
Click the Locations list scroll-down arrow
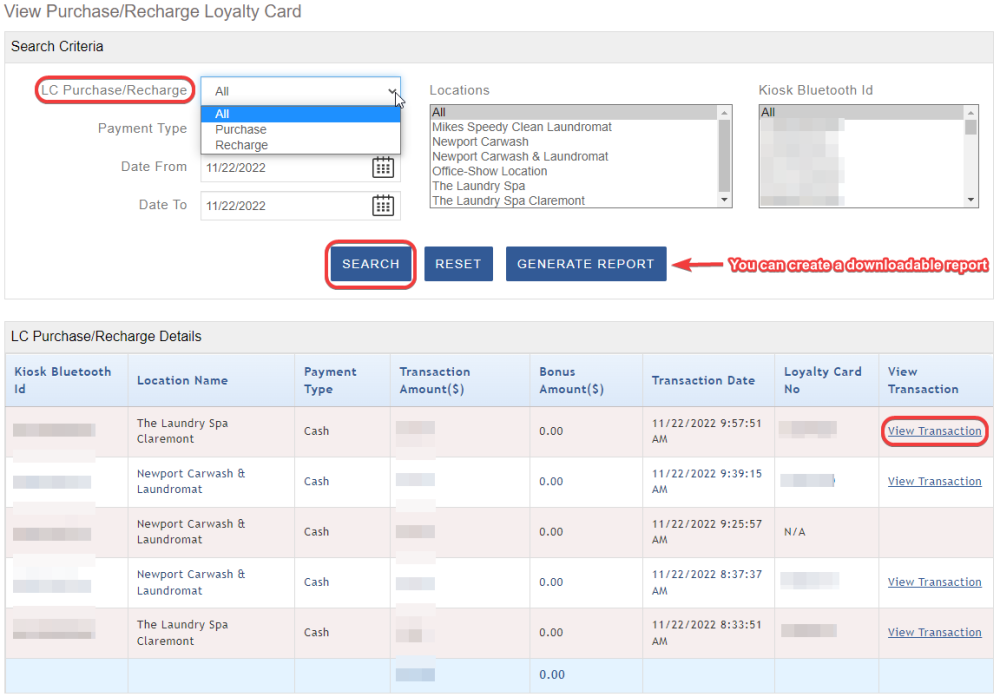click(724, 200)
